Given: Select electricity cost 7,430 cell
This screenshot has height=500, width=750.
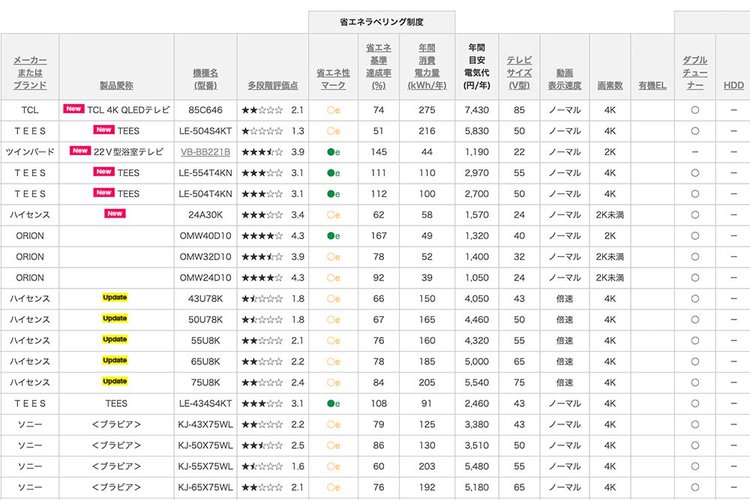Looking at the screenshot, I should tap(477, 110).
